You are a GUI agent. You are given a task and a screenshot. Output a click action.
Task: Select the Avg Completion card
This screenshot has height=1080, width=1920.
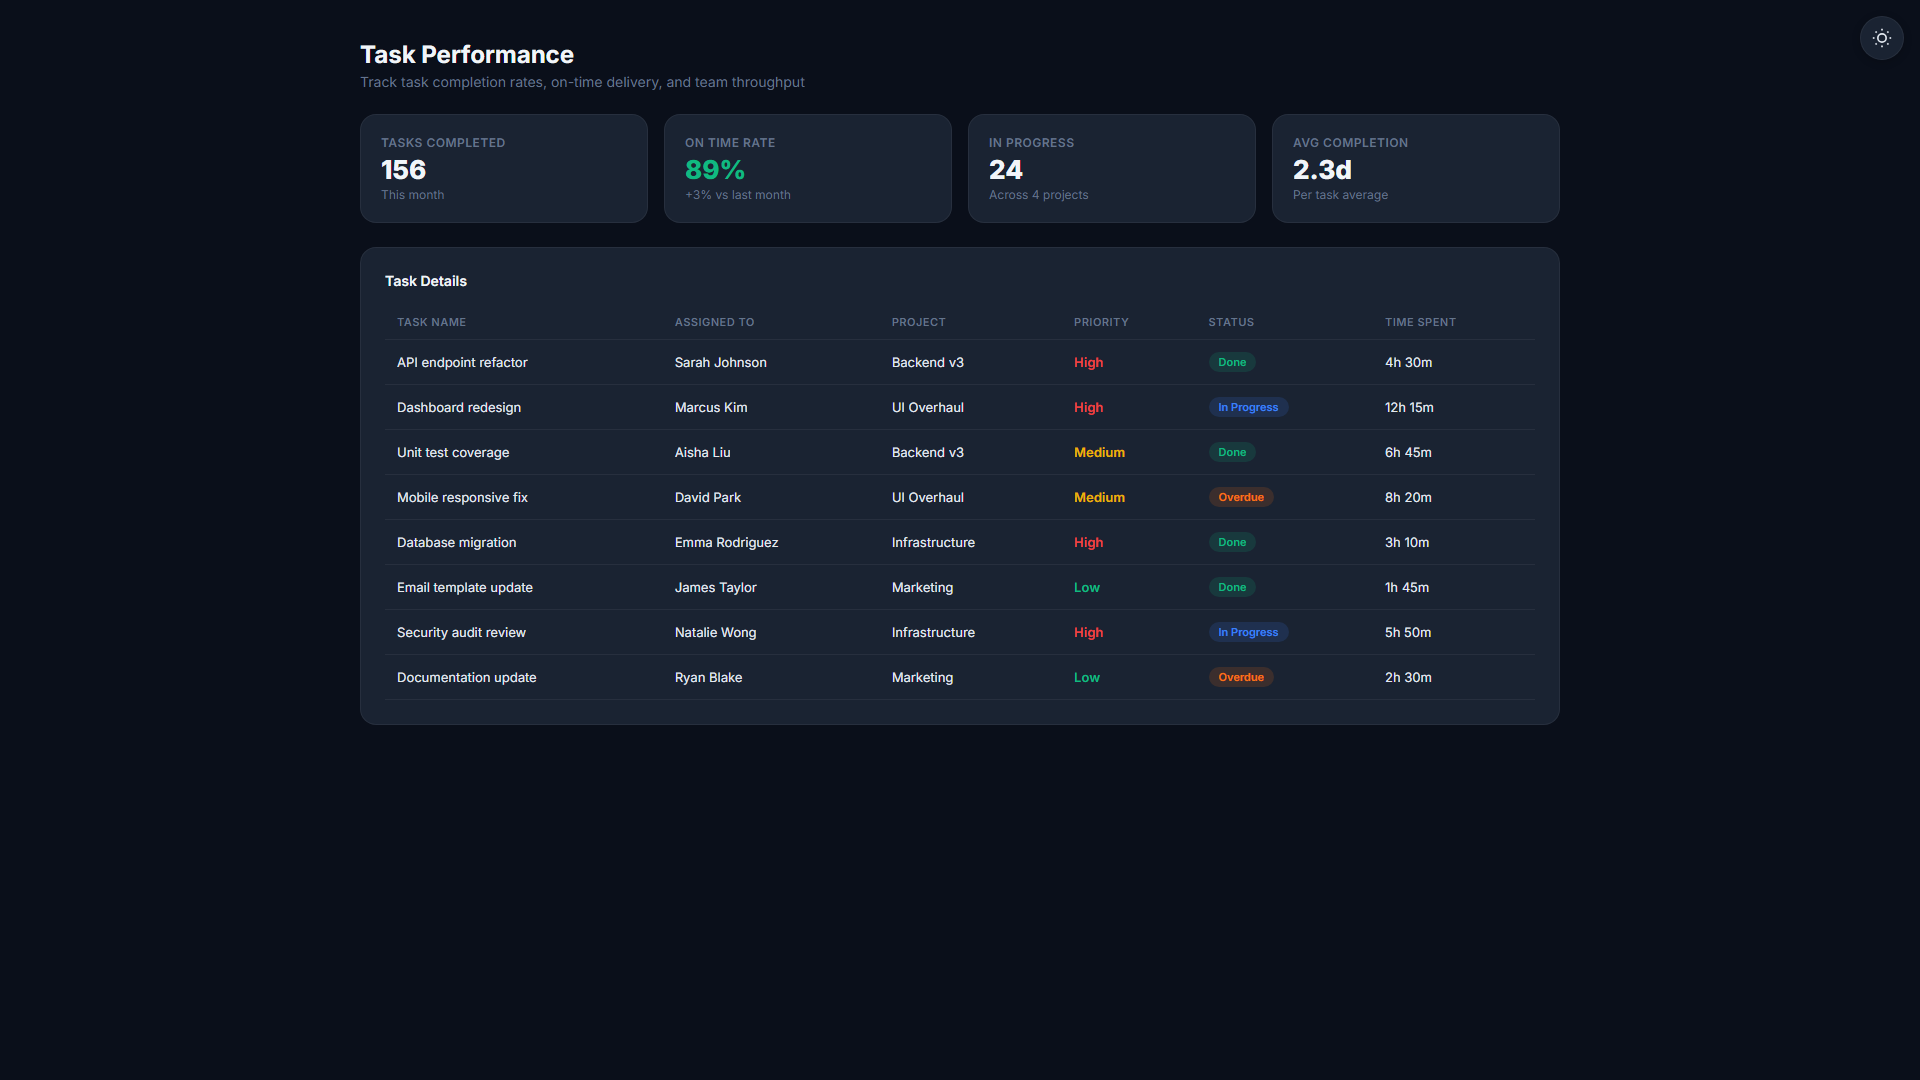(1416, 168)
